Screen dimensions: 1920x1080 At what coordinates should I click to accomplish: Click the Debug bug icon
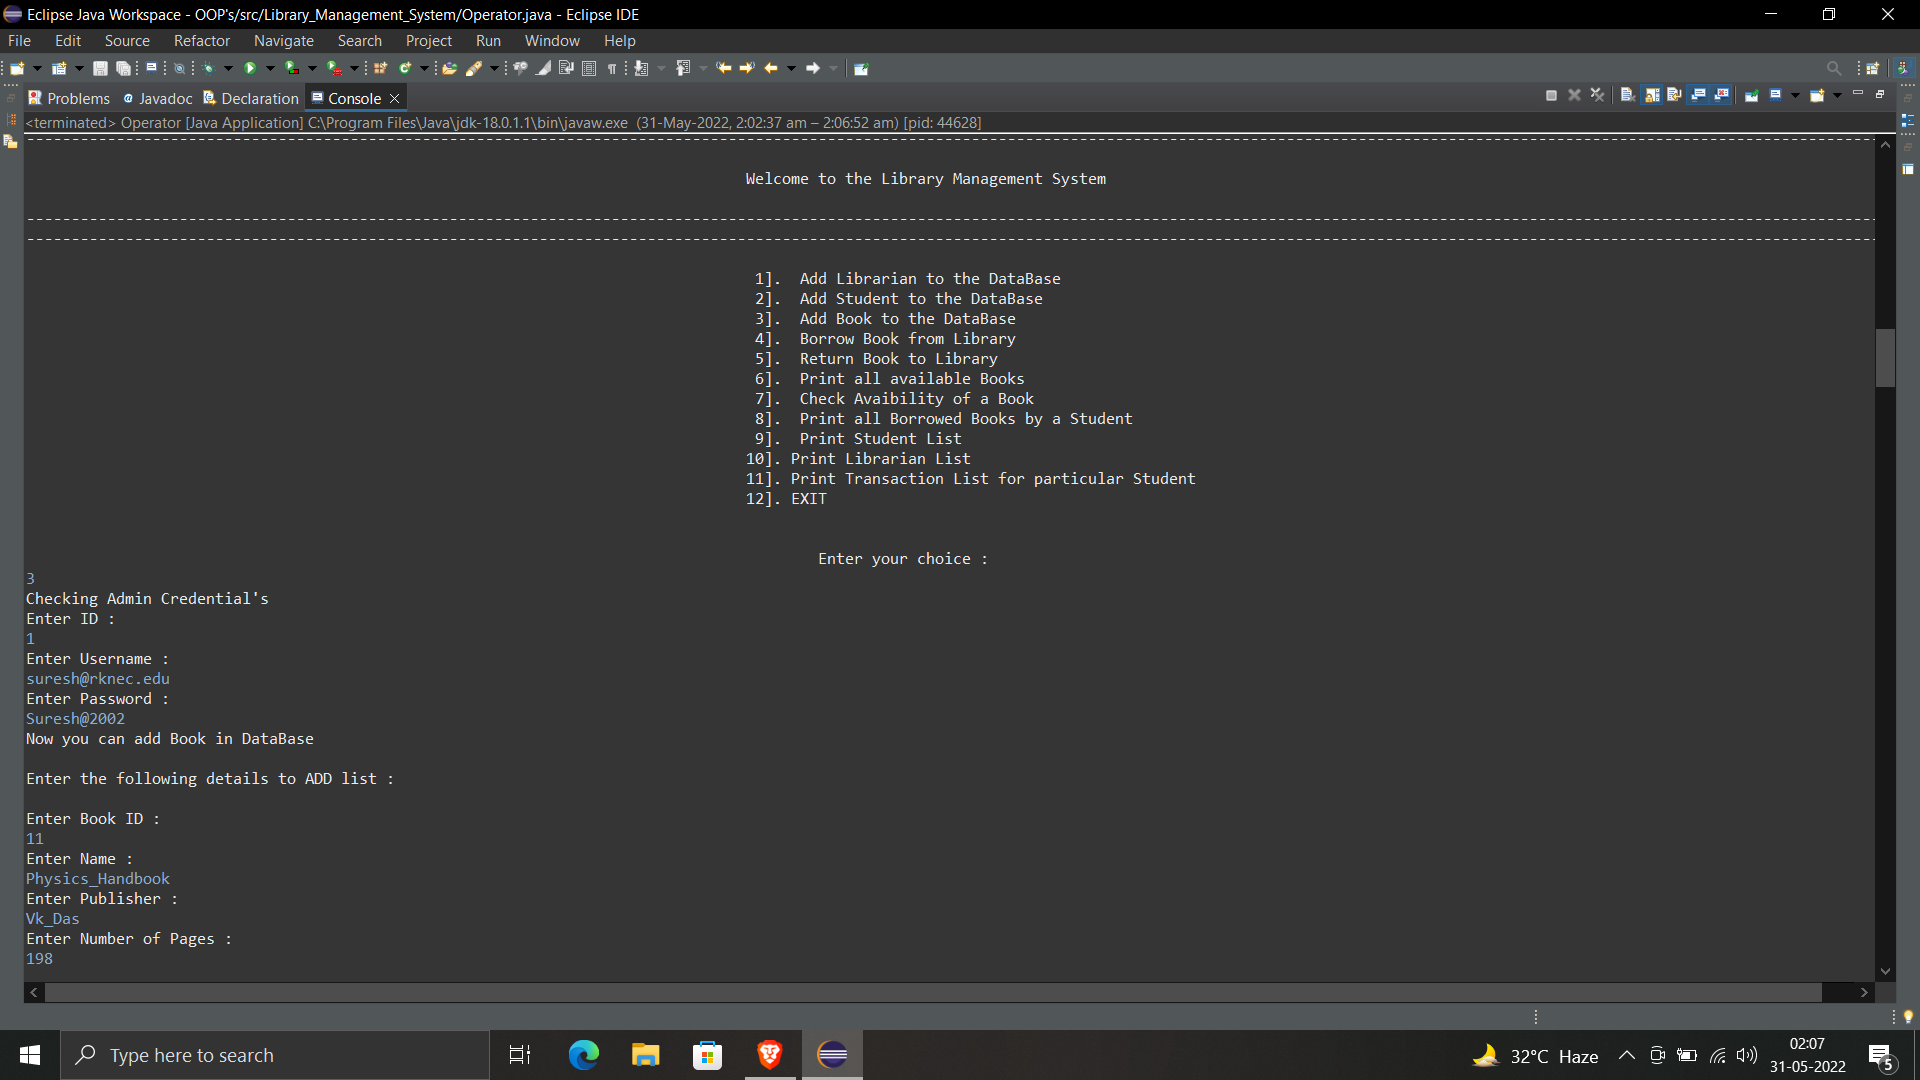[209, 68]
